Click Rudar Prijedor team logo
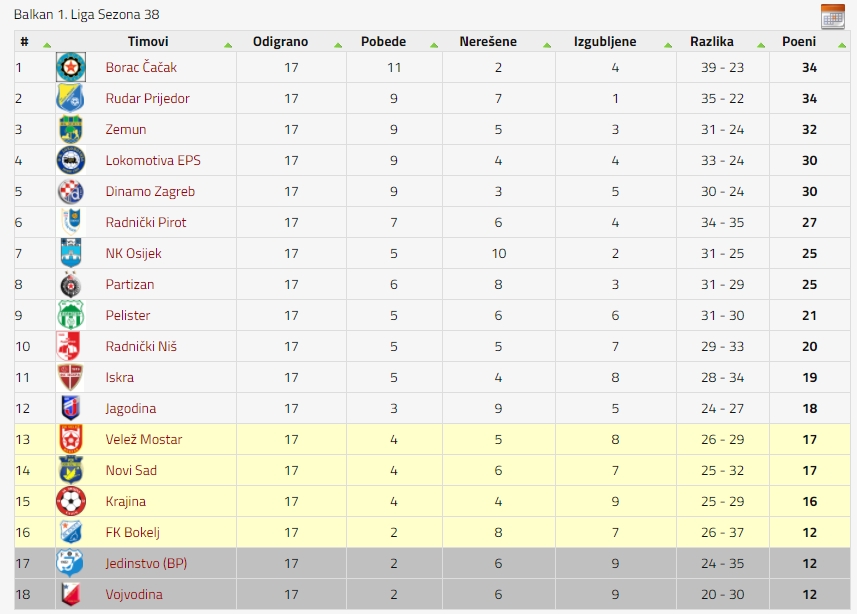Image resolution: width=857 pixels, height=614 pixels. click(x=71, y=98)
